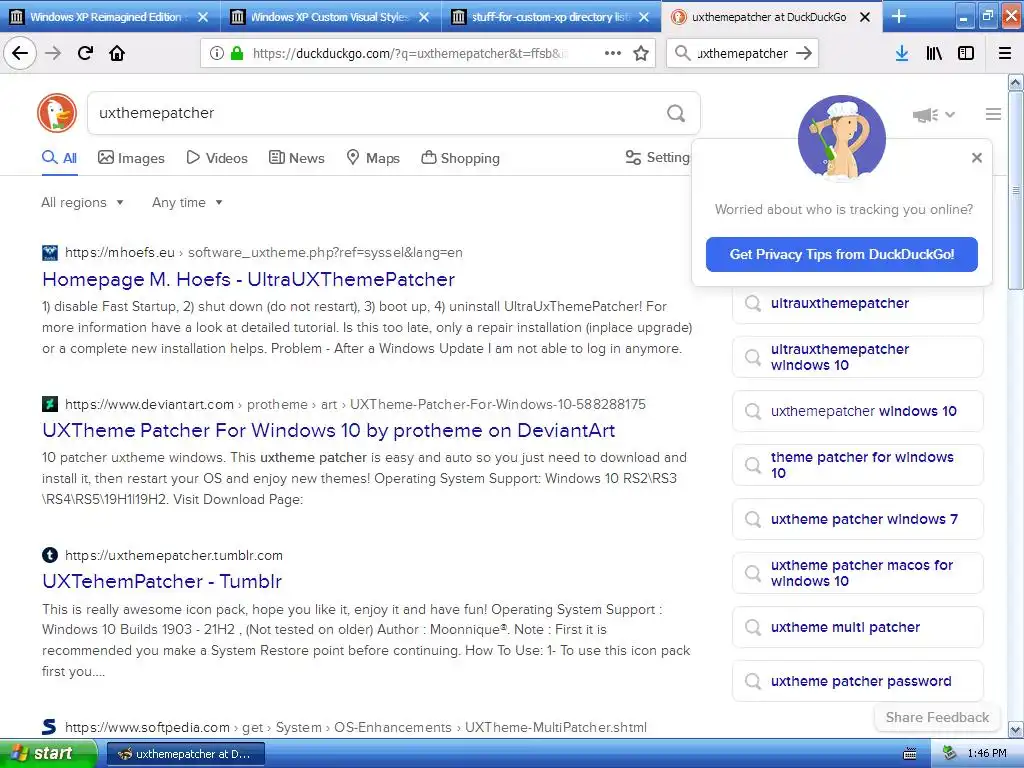The image size is (1024, 768).
Task: Select ultrauxthemepatcher related search
Action: click(857, 304)
